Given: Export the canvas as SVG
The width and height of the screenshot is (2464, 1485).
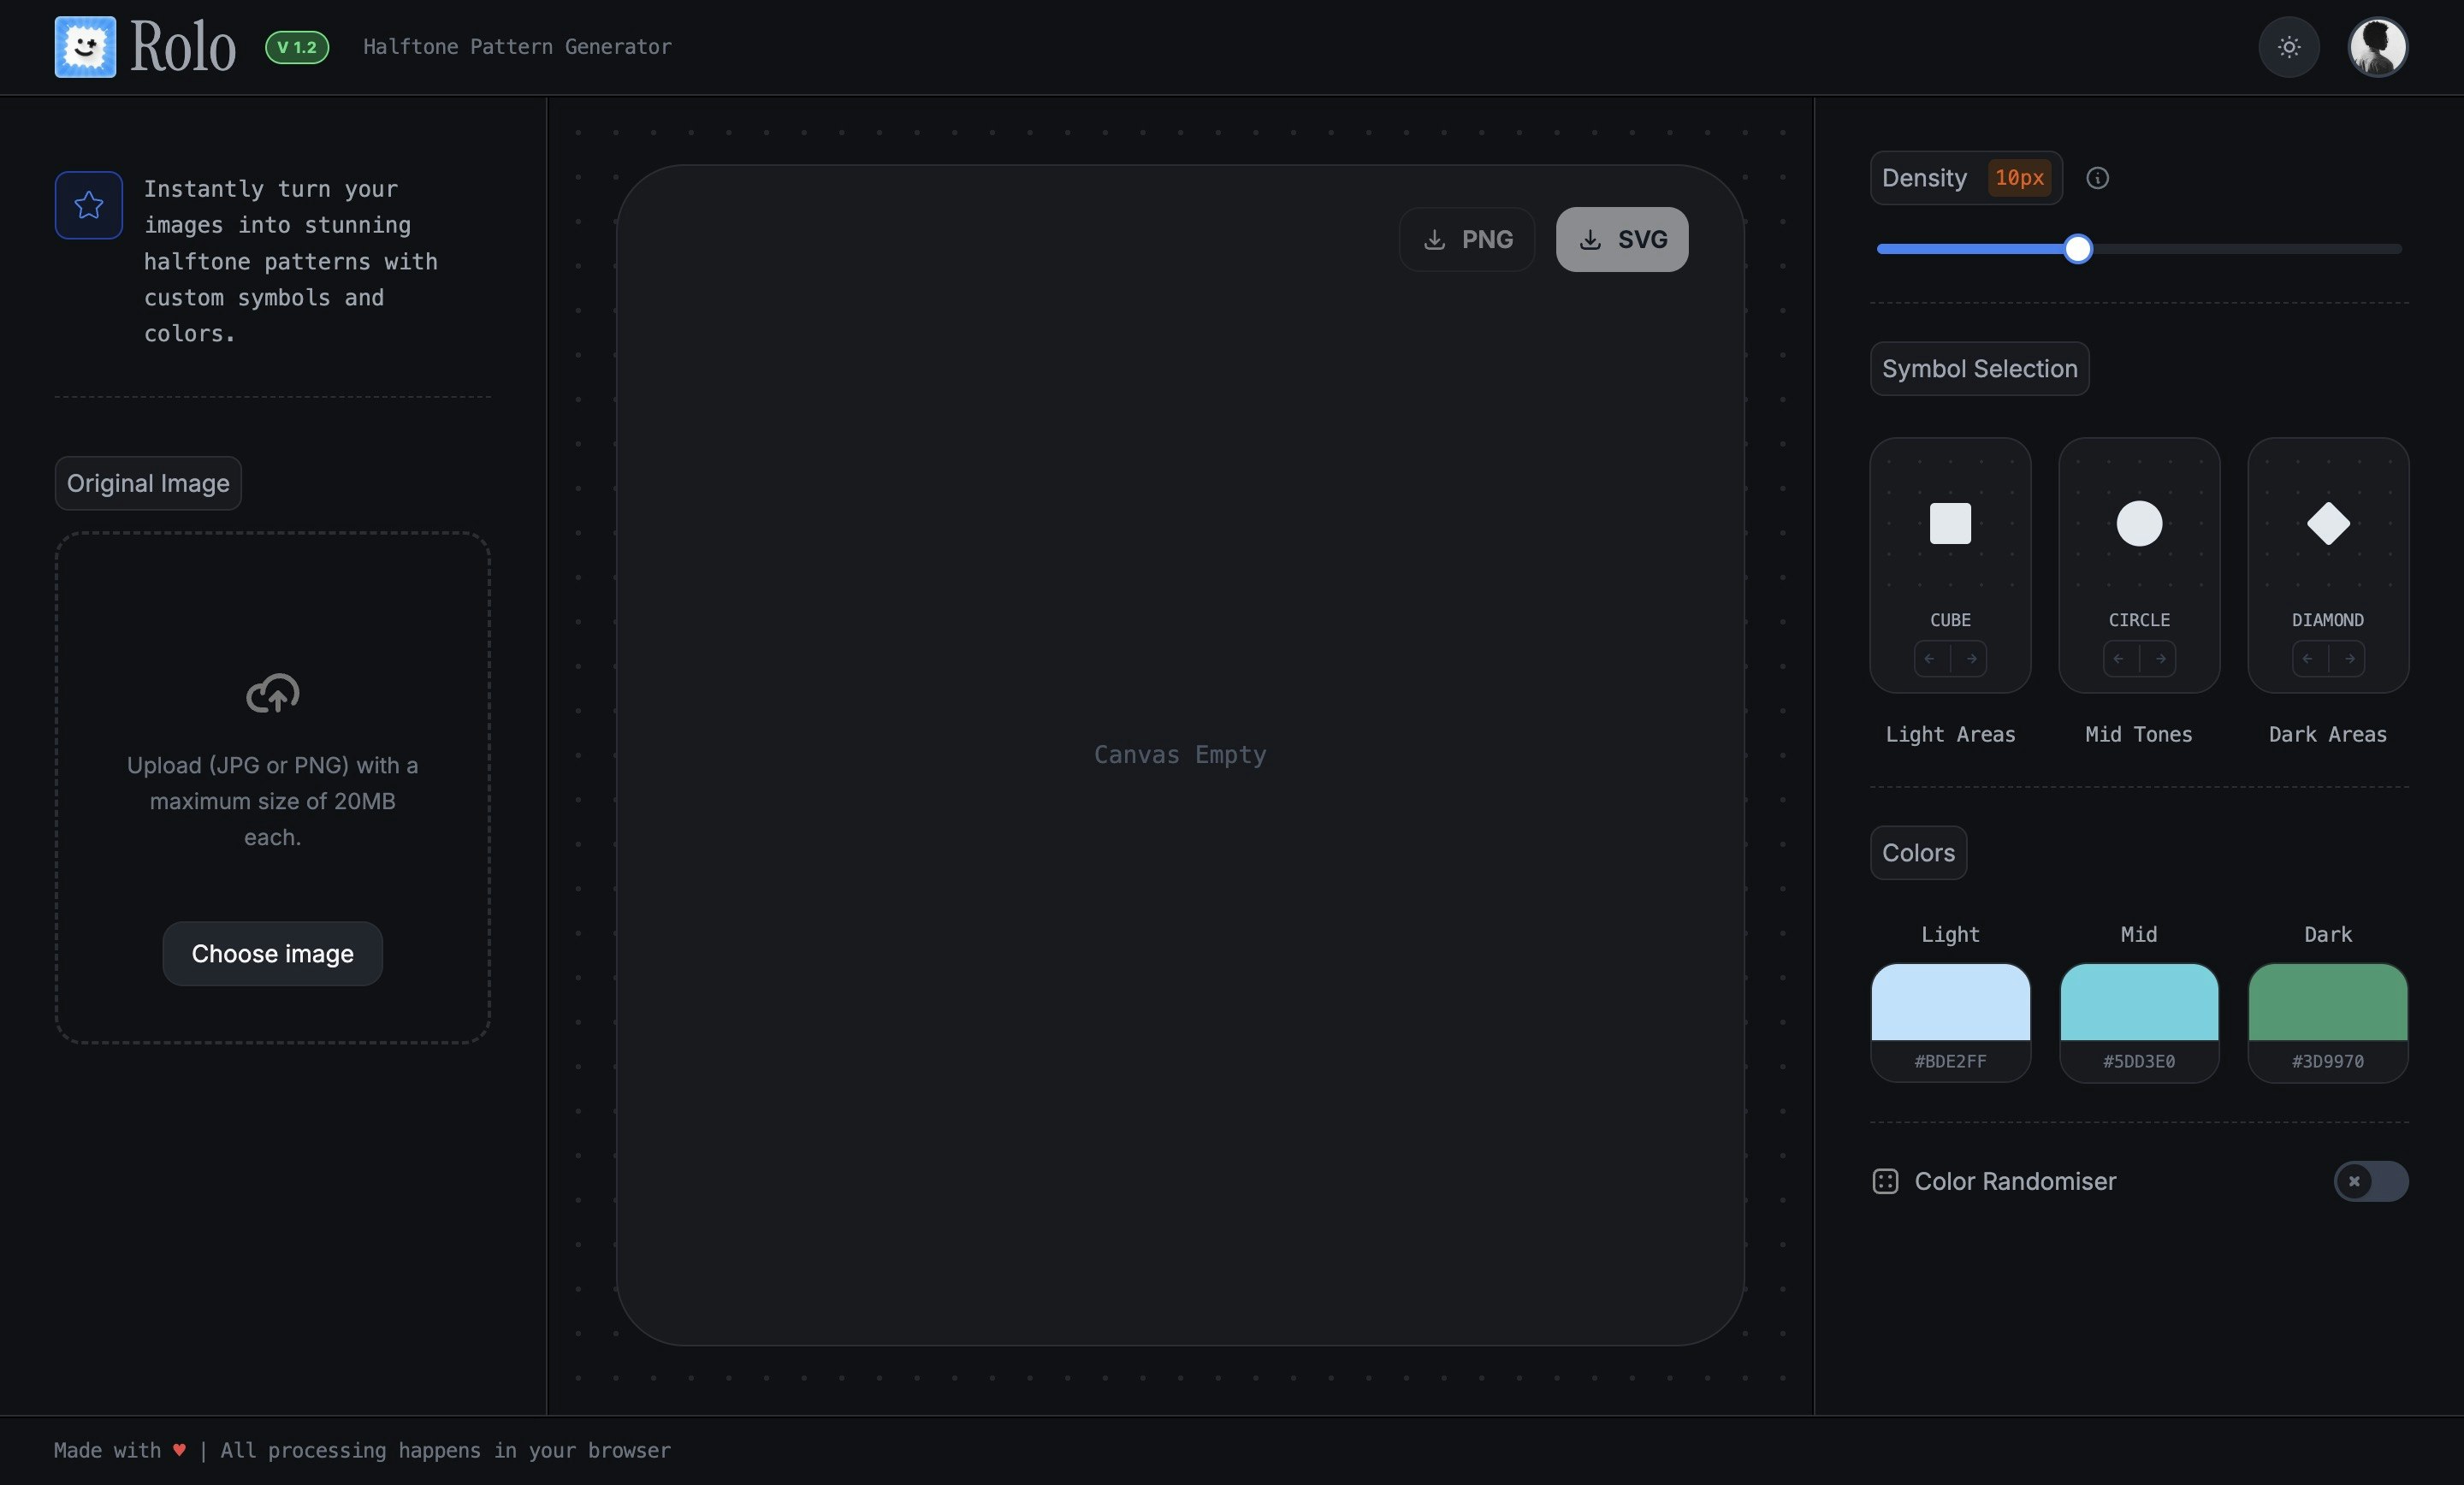Looking at the screenshot, I should [x=1621, y=239].
